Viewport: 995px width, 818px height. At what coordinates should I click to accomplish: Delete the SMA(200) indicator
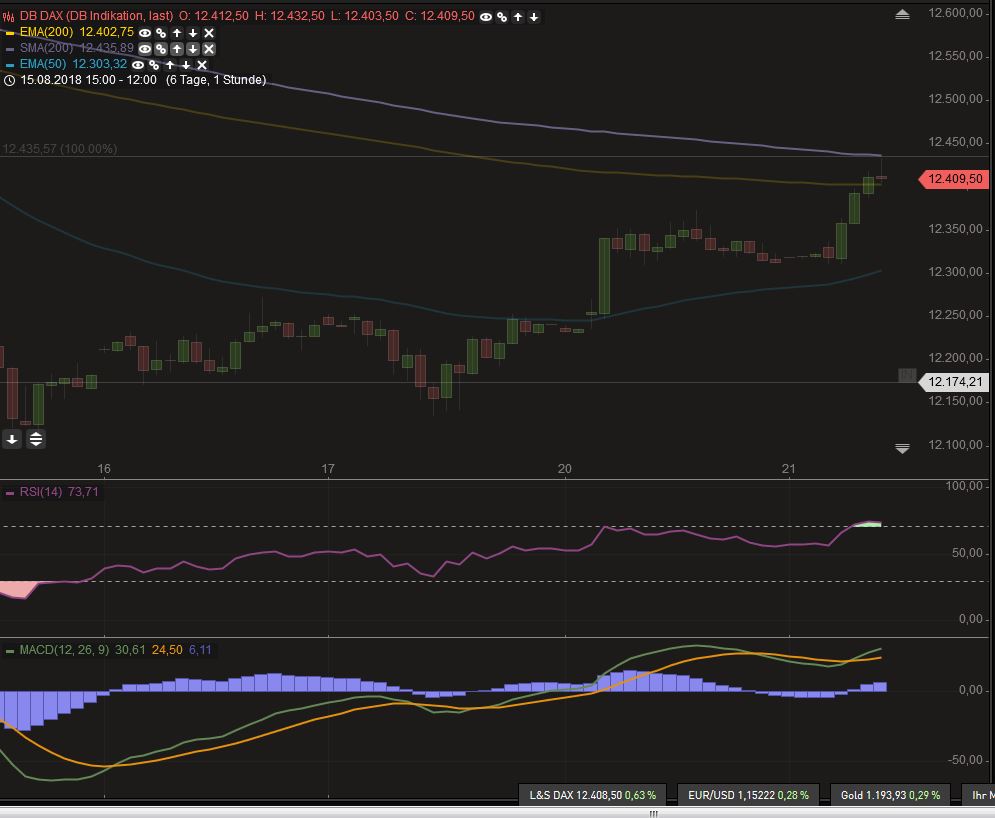pos(208,48)
